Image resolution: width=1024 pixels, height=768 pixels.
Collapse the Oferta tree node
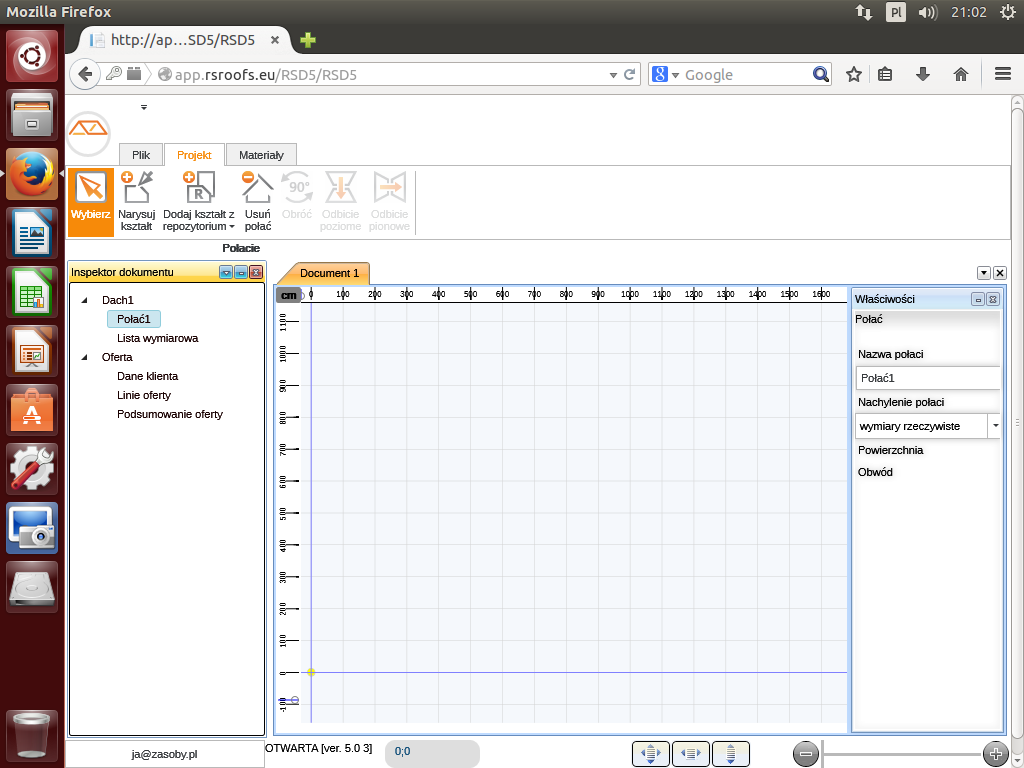tap(84, 357)
